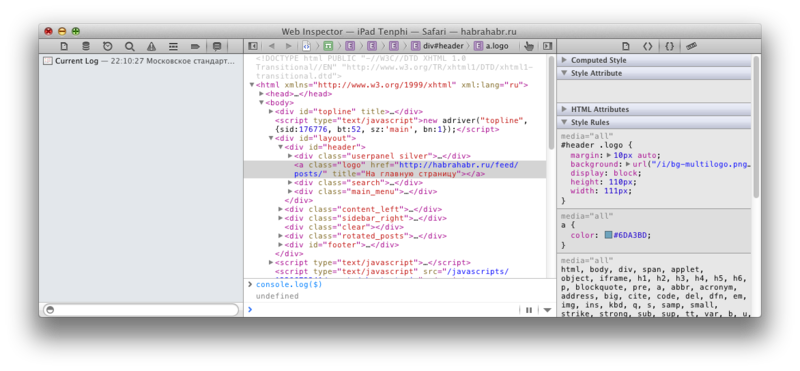Screen dimensions: 800x371
Task: Click the Current Log entry icon
Action: (x=48, y=61)
